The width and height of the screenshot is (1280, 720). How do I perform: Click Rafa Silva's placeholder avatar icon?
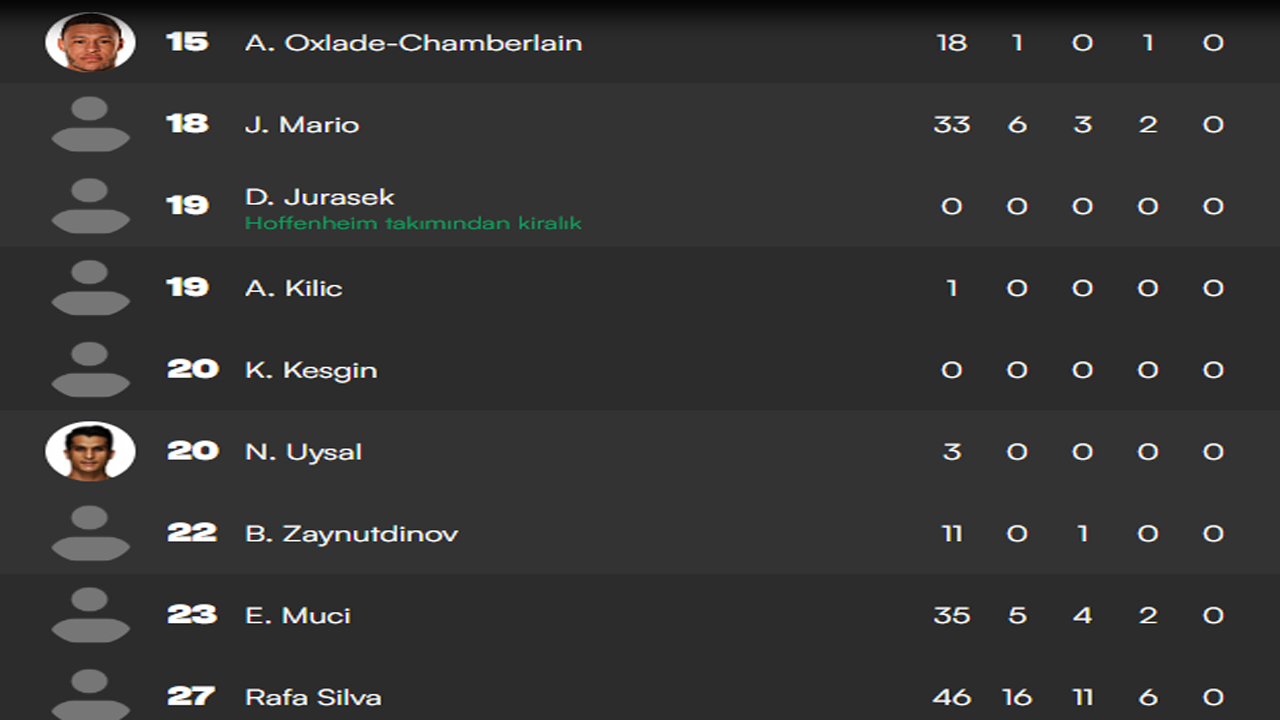(x=90, y=696)
